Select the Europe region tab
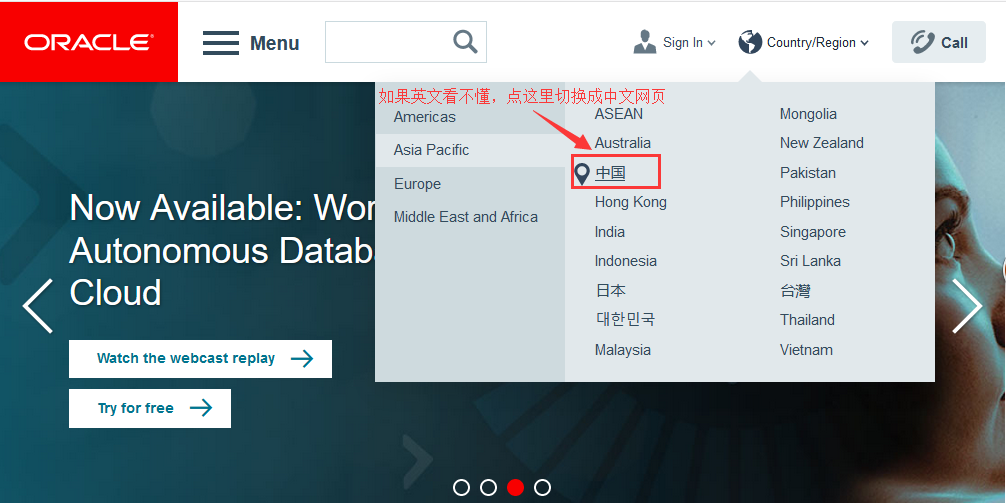Viewport: 1006px width, 503px height. click(x=417, y=184)
